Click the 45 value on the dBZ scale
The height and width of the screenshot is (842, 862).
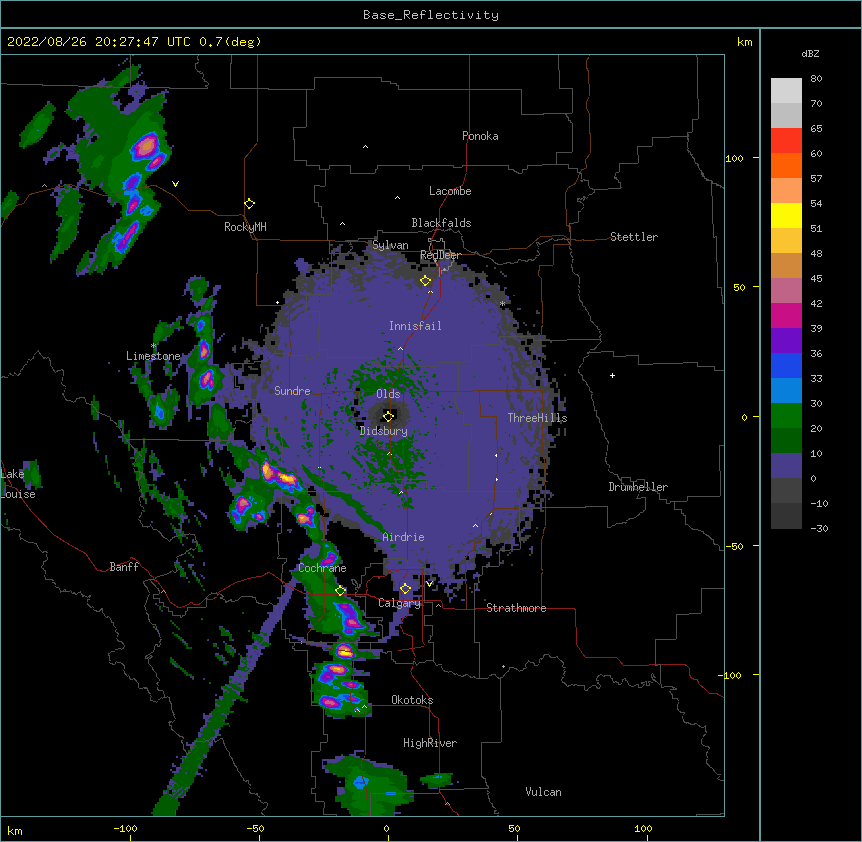[816, 278]
